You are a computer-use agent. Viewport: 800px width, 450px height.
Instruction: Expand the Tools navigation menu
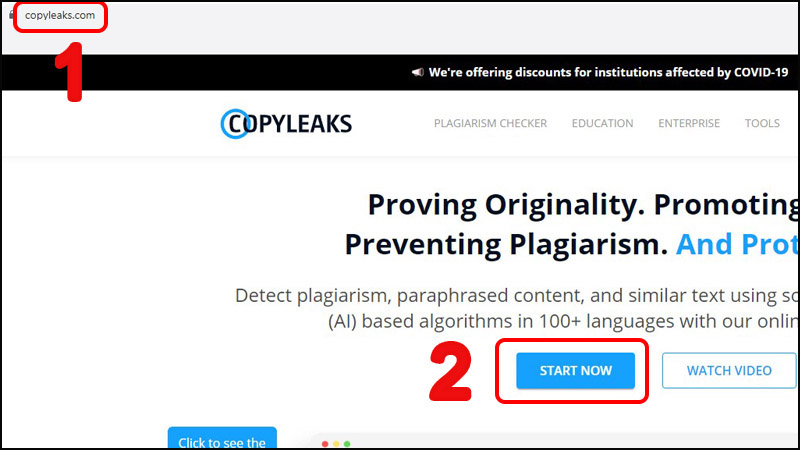pyautogui.click(x=762, y=123)
